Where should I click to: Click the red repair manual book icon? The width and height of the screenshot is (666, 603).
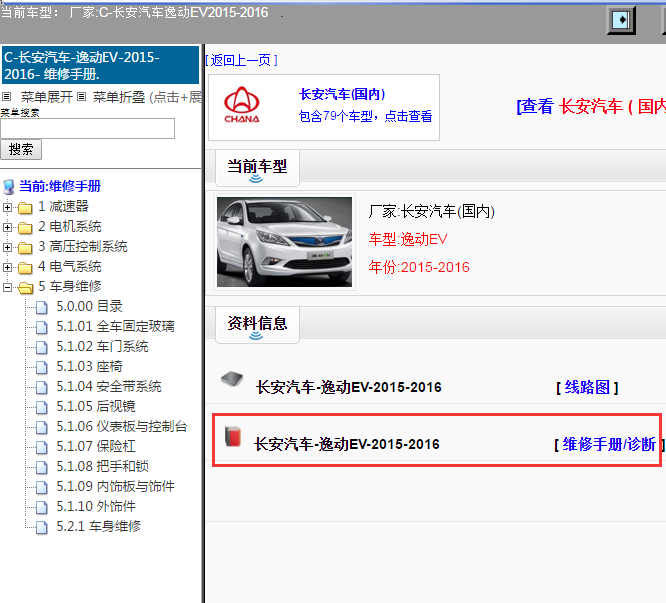(x=233, y=436)
